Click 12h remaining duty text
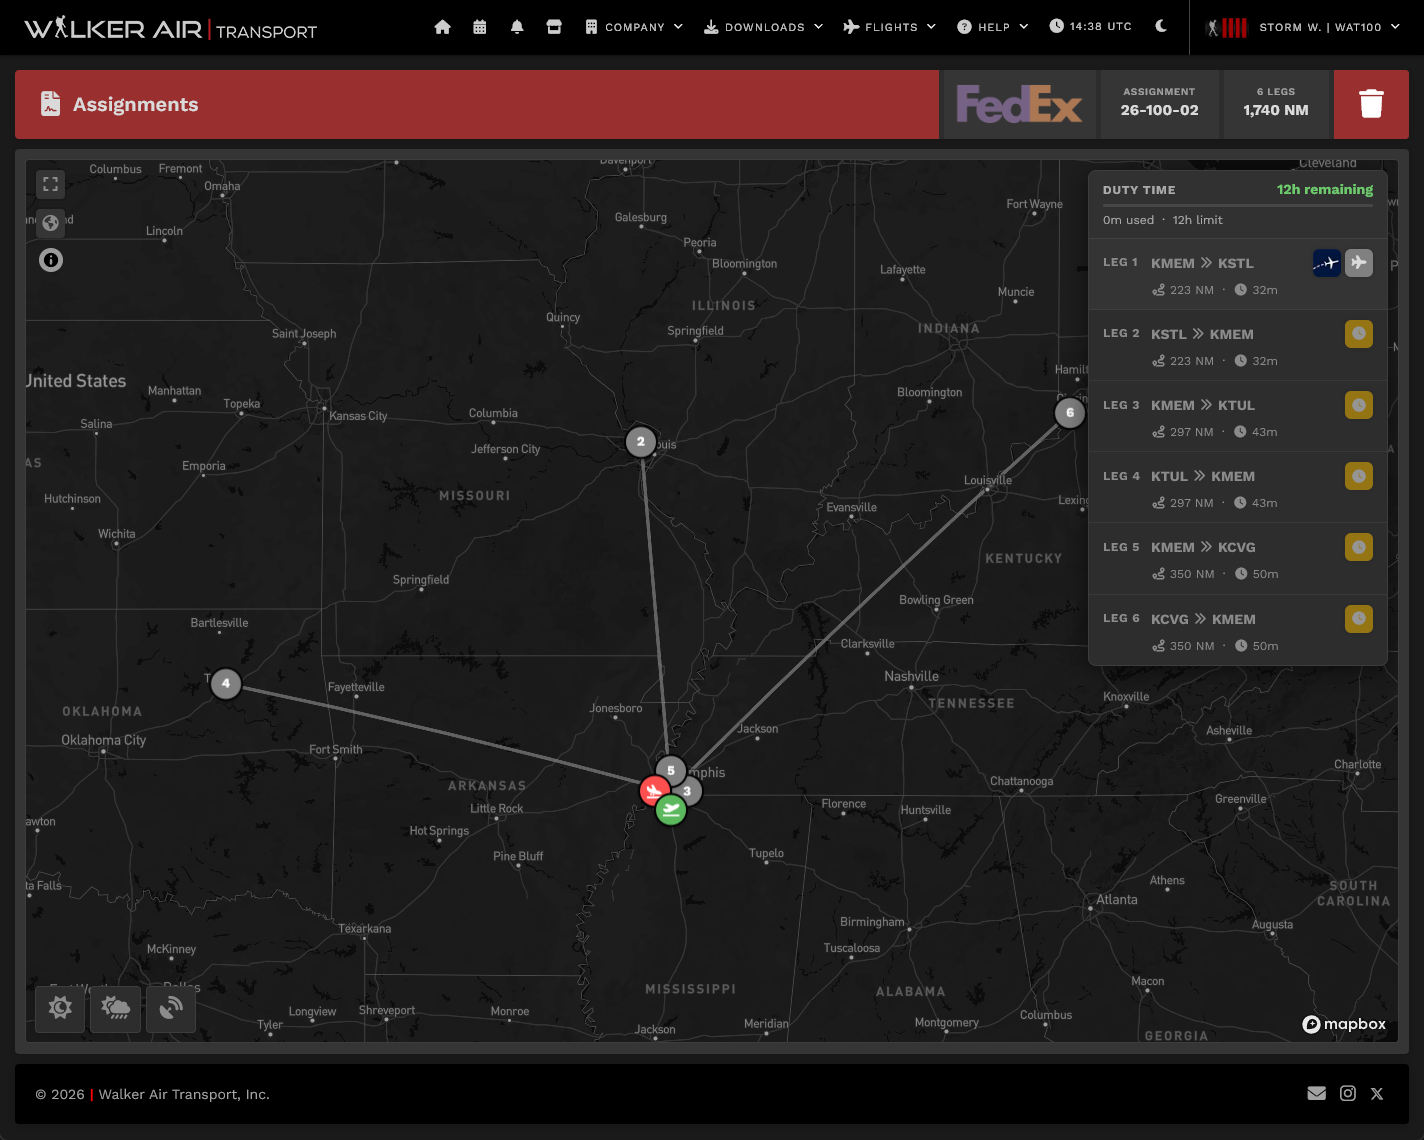Viewport: 1424px width, 1140px height. [x=1324, y=189]
